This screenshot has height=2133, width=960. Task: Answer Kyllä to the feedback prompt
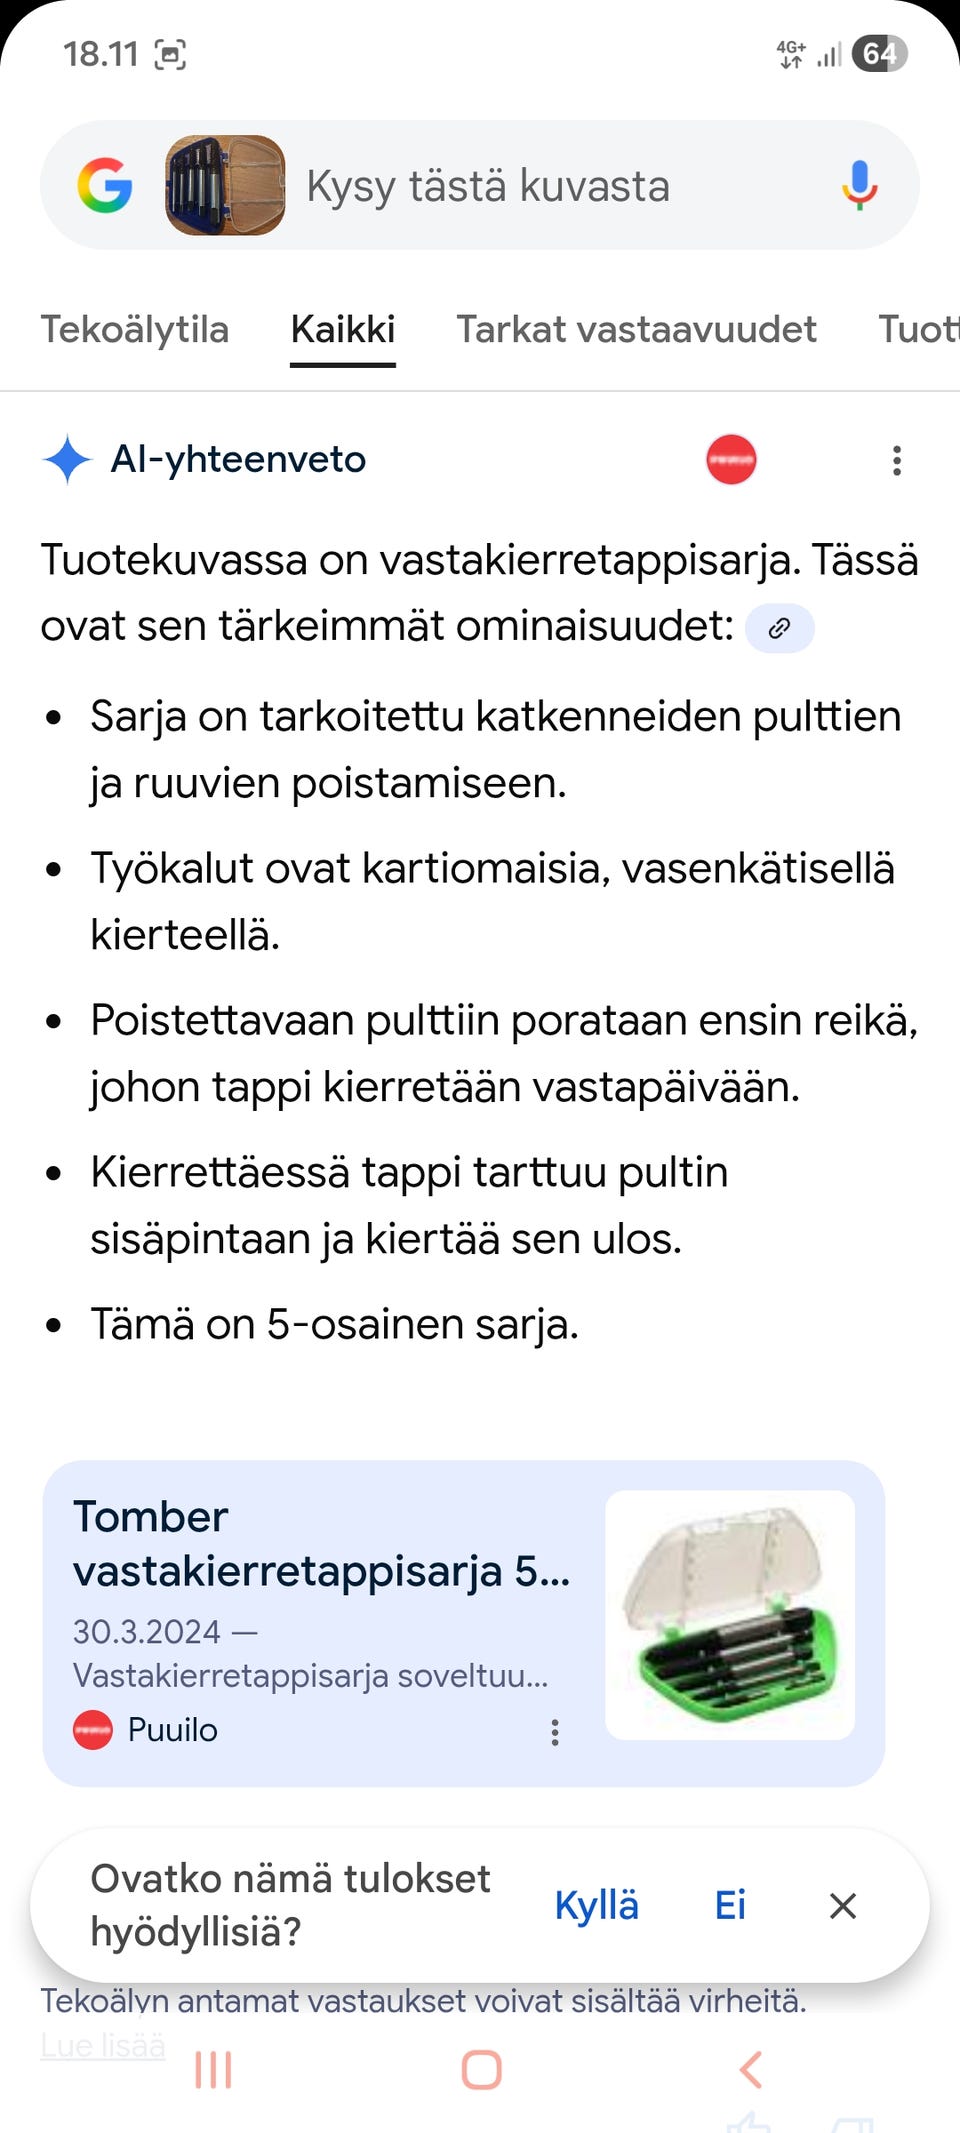coord(596,1905)
